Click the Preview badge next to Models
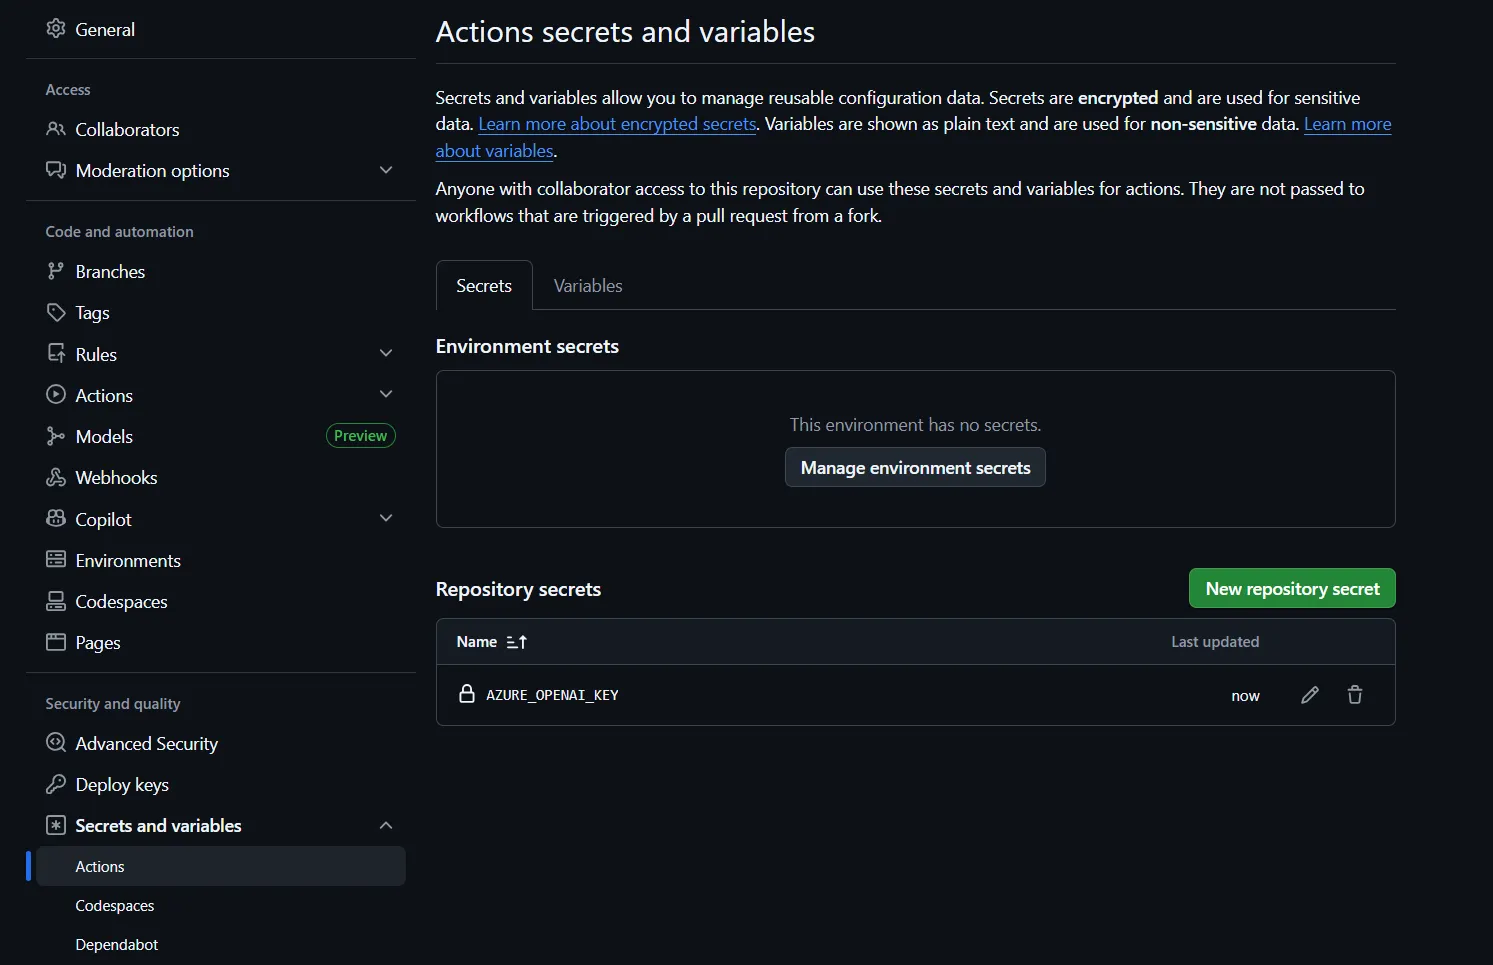Screen dimensions: 1493x965 [361, 436]
